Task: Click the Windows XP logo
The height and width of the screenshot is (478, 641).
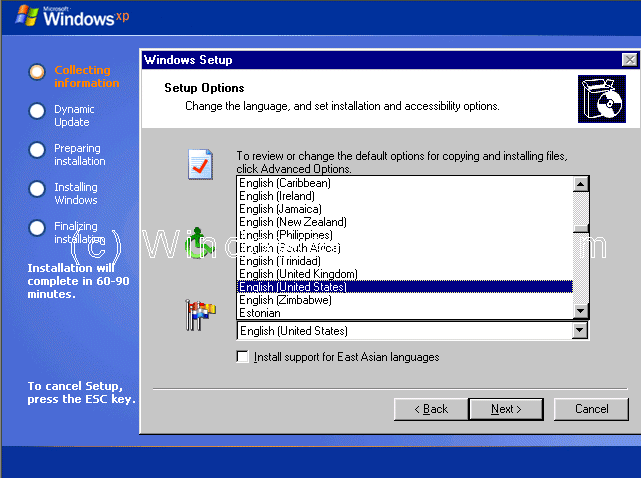Action: [66, 17]
